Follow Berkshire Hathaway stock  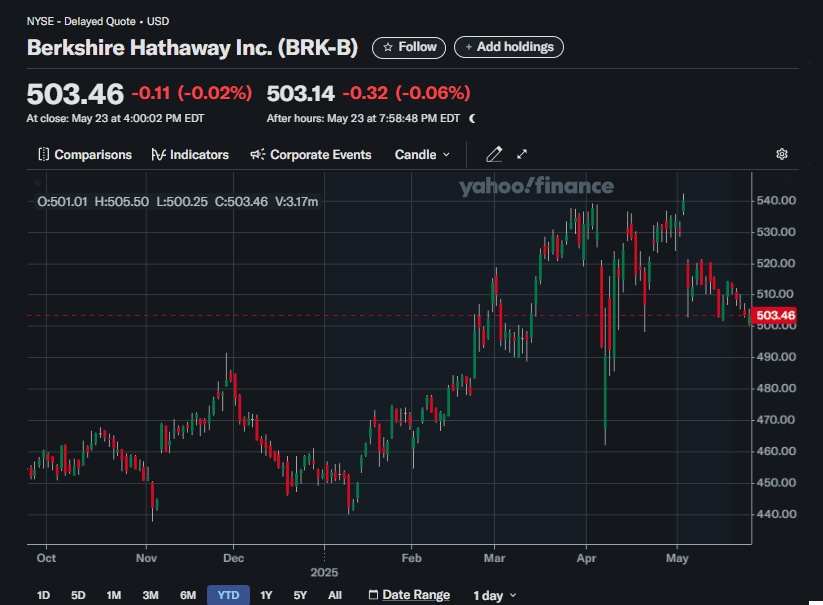(410, 47)
